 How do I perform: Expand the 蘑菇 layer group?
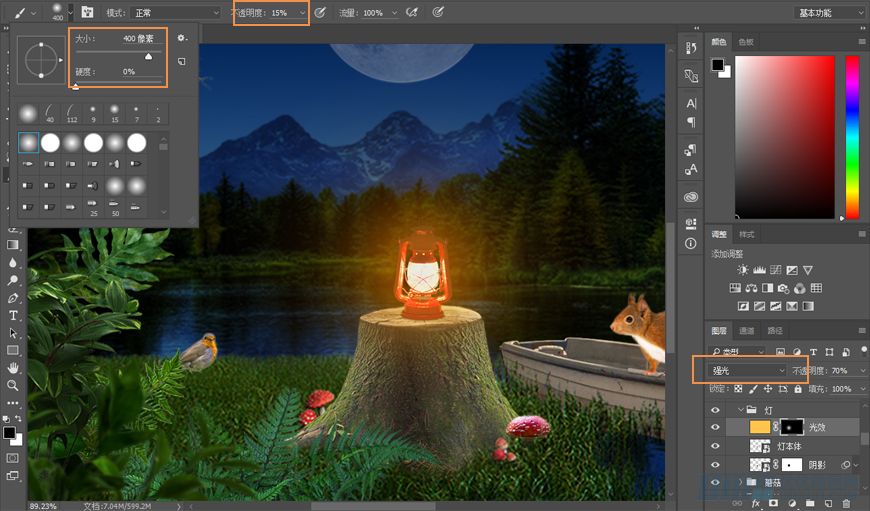click(x=741, y=482)
